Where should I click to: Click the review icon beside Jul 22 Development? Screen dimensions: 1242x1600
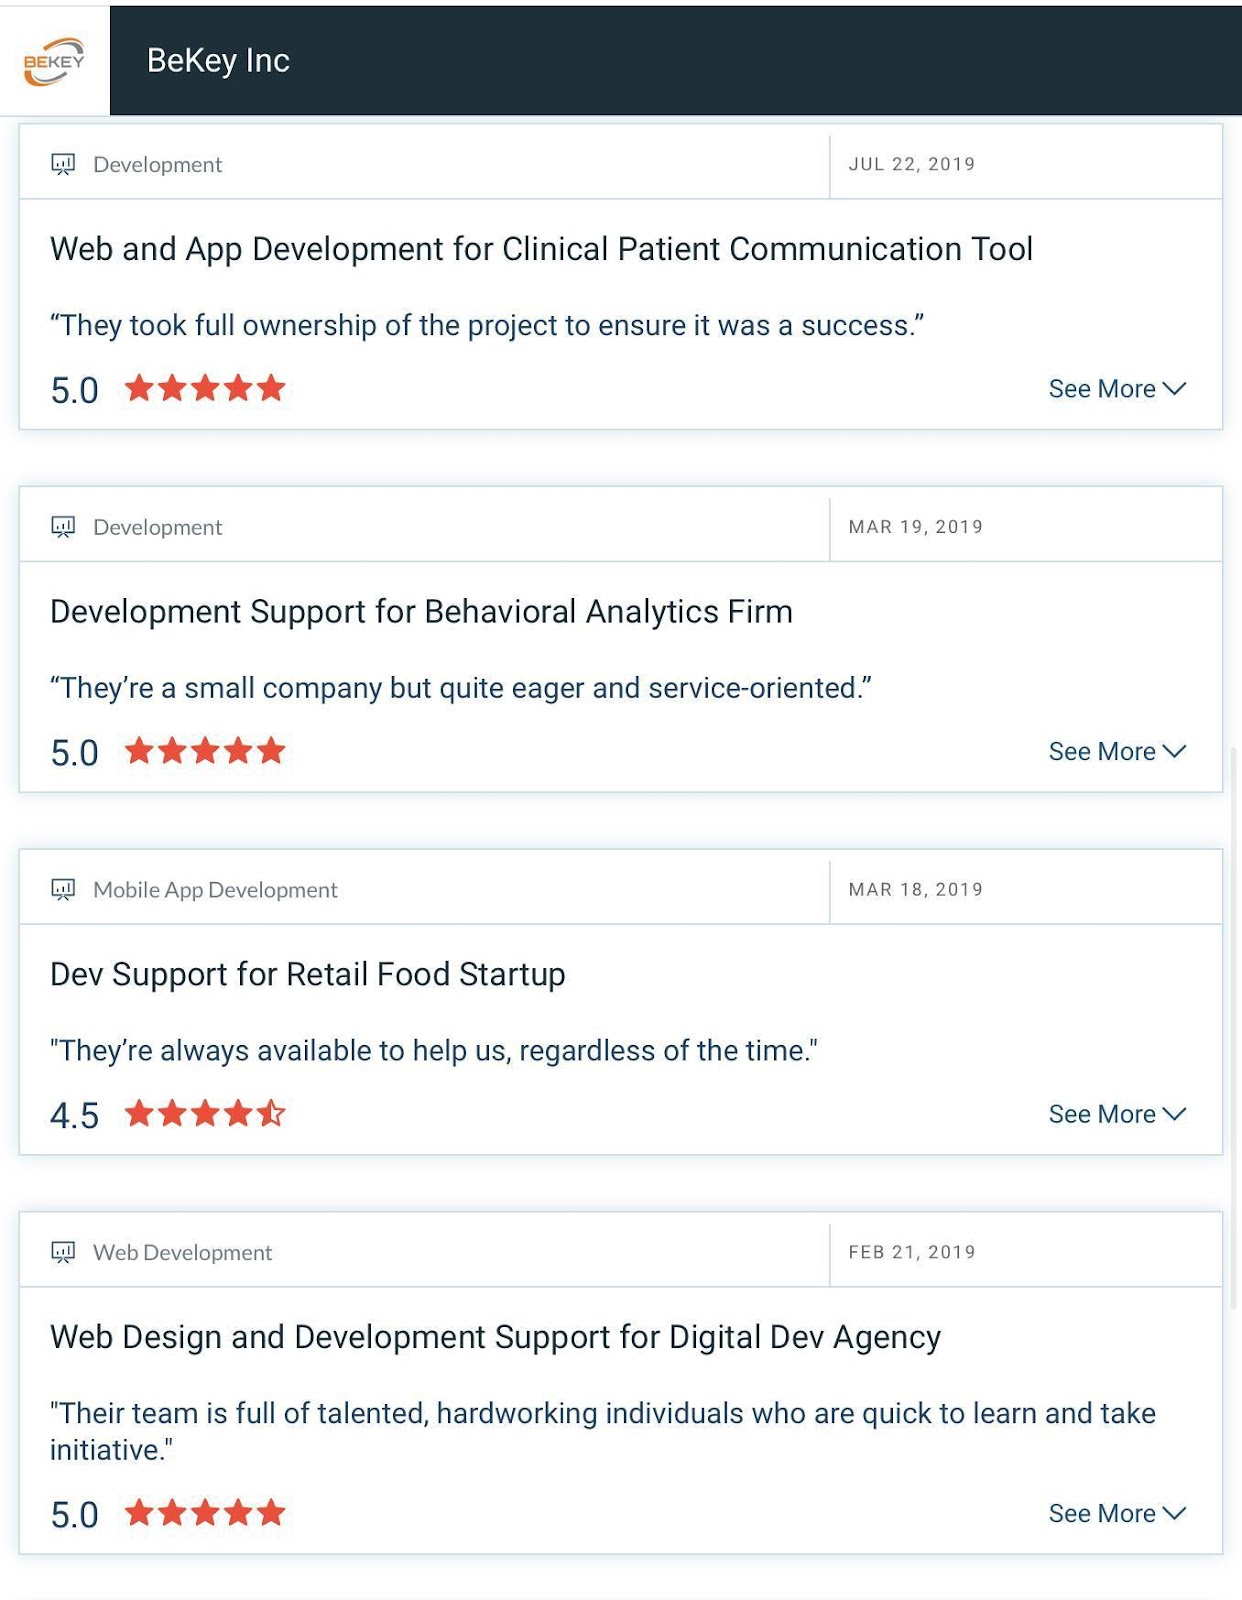pos(63,164)
